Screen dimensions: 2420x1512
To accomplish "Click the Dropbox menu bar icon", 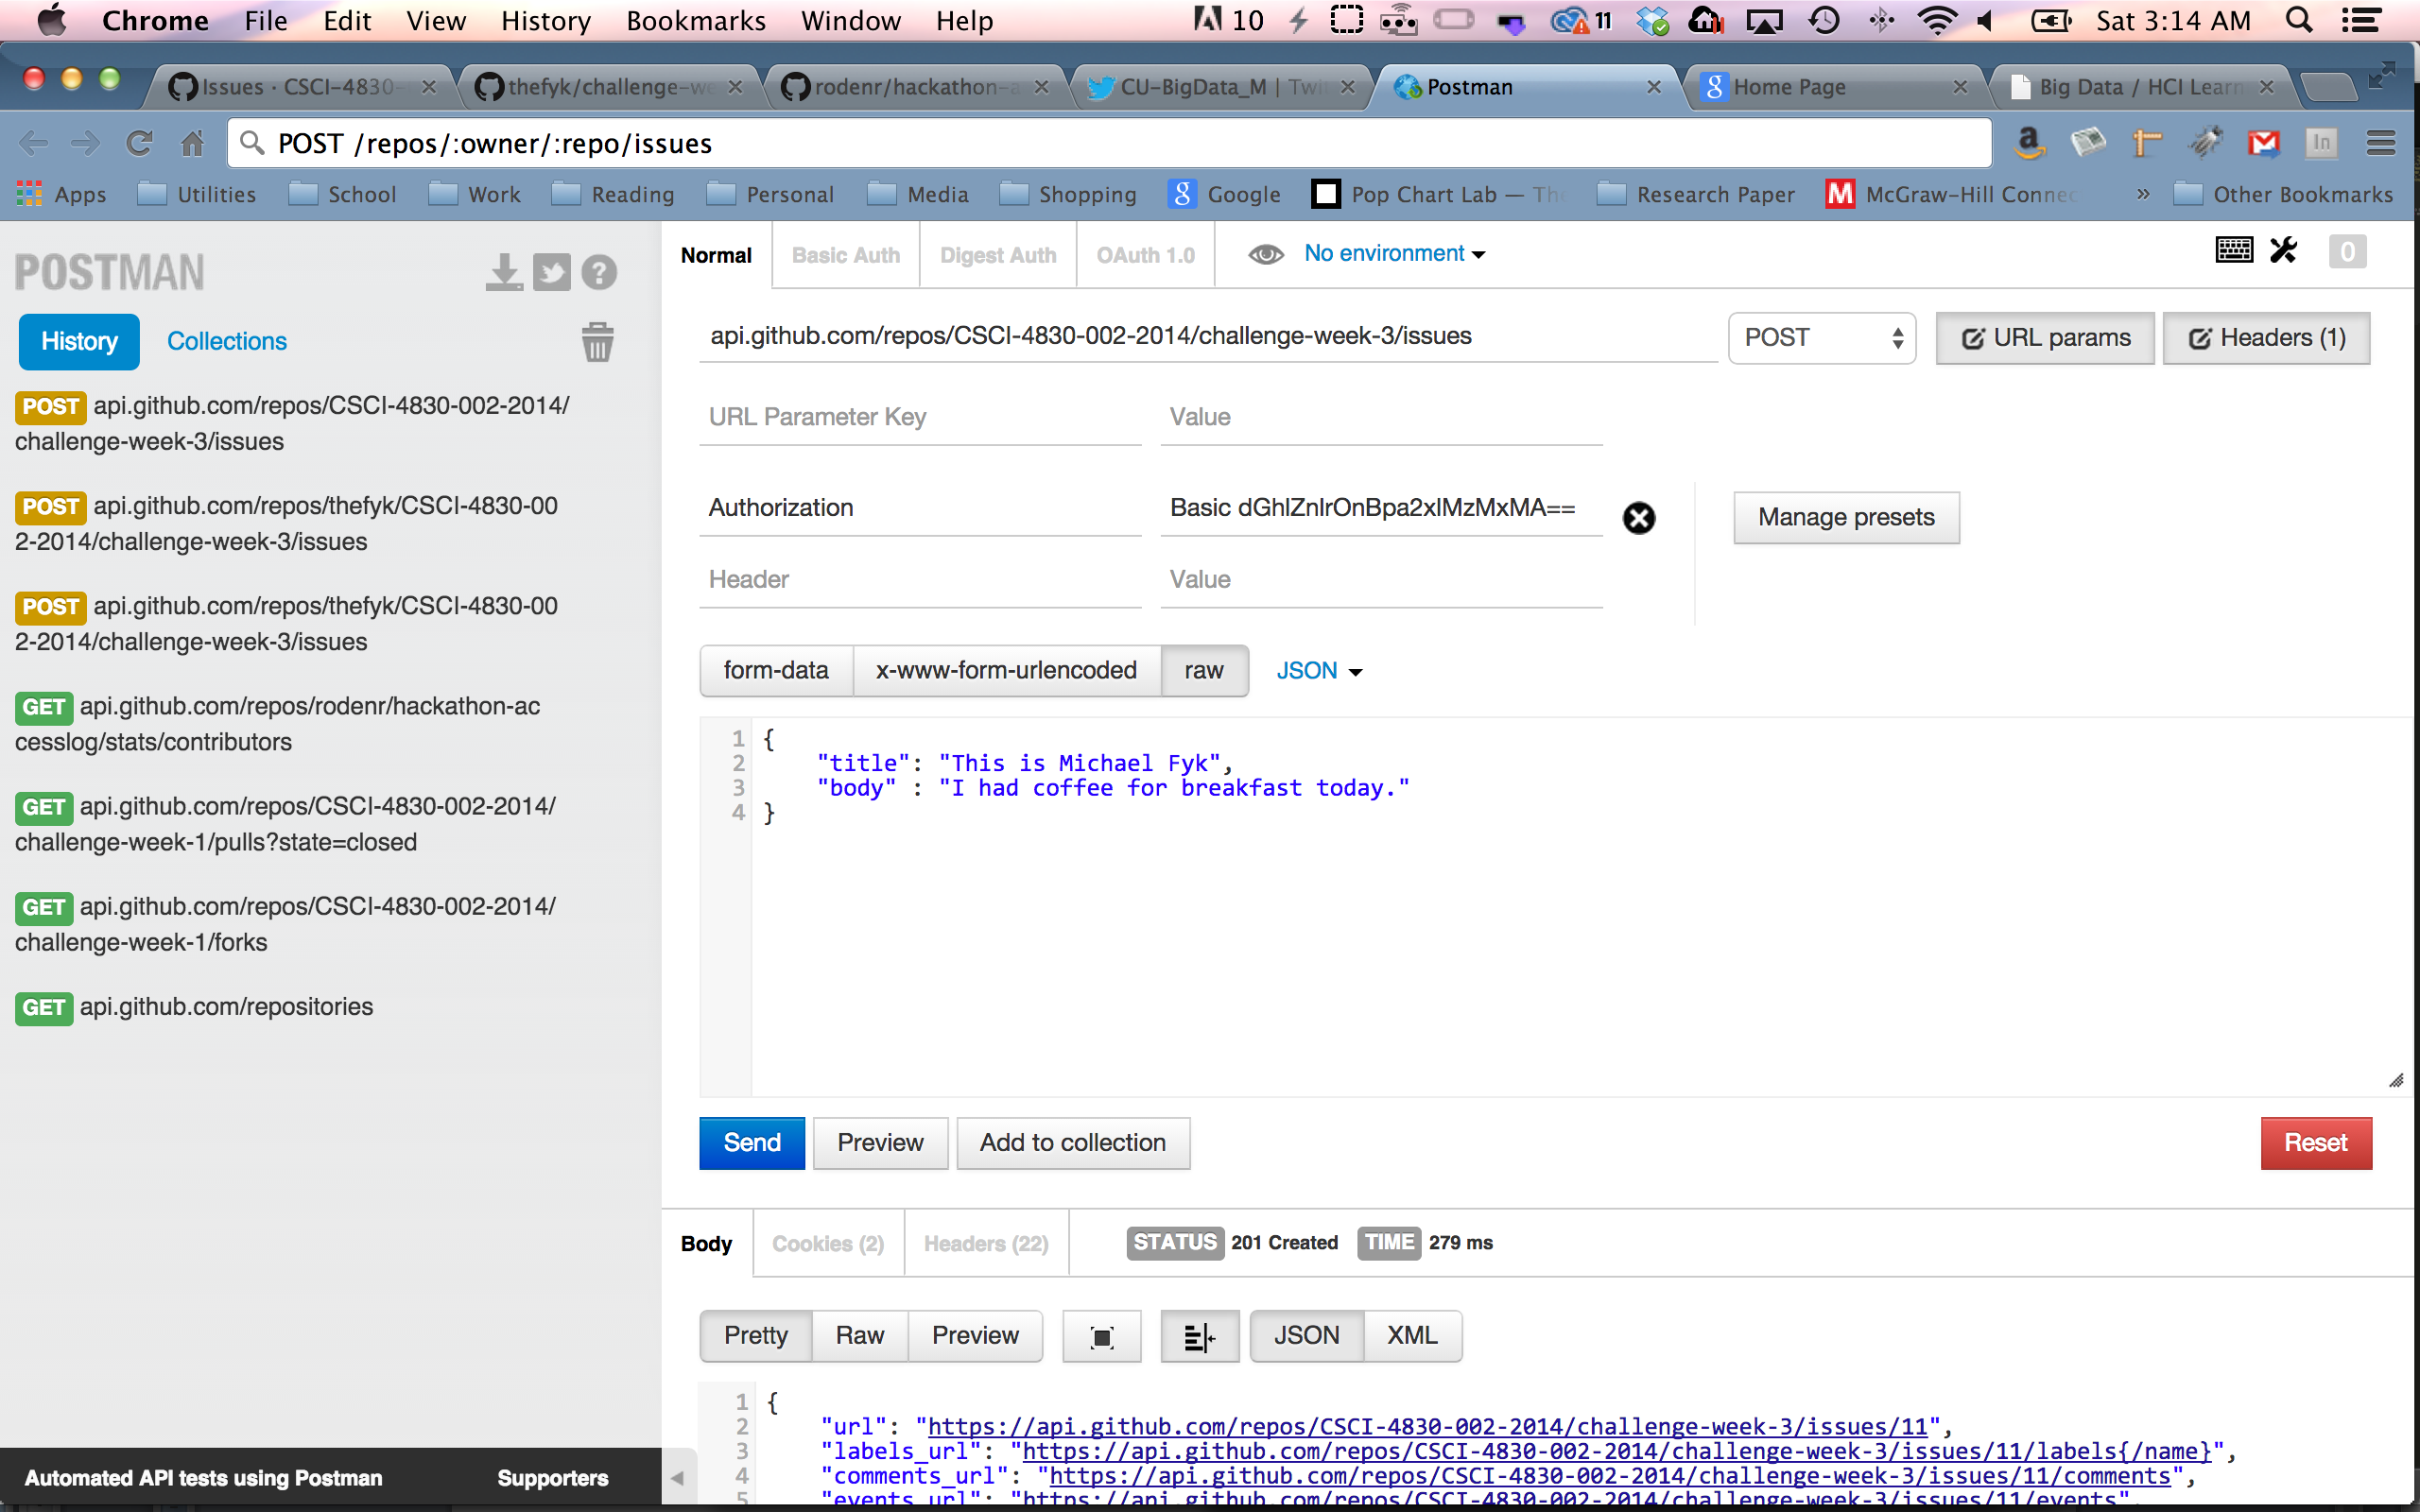I will [1652, 20].
